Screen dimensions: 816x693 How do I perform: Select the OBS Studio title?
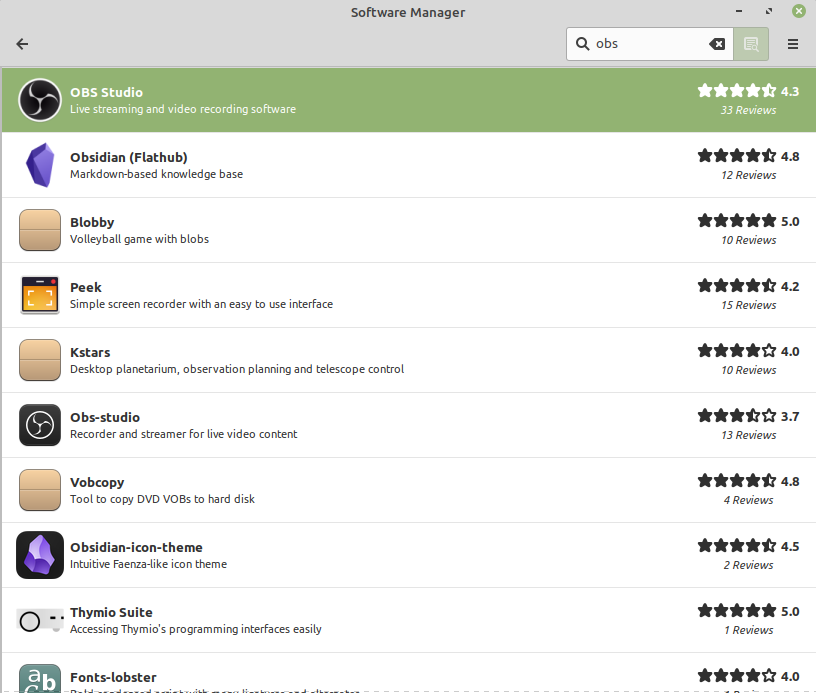pyautogui.click(x=107, y=92)
